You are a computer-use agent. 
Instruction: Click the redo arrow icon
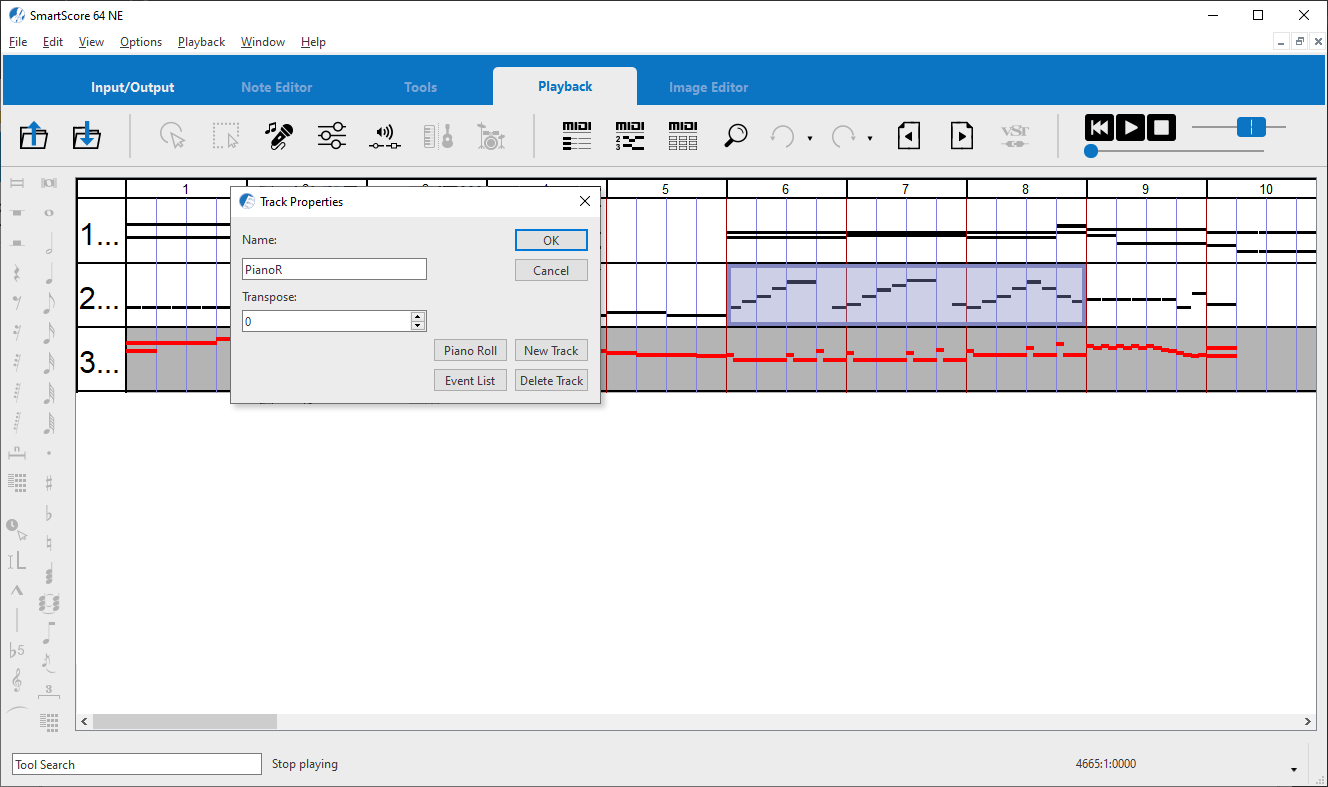pyautogui.click(x=844, y=135)
